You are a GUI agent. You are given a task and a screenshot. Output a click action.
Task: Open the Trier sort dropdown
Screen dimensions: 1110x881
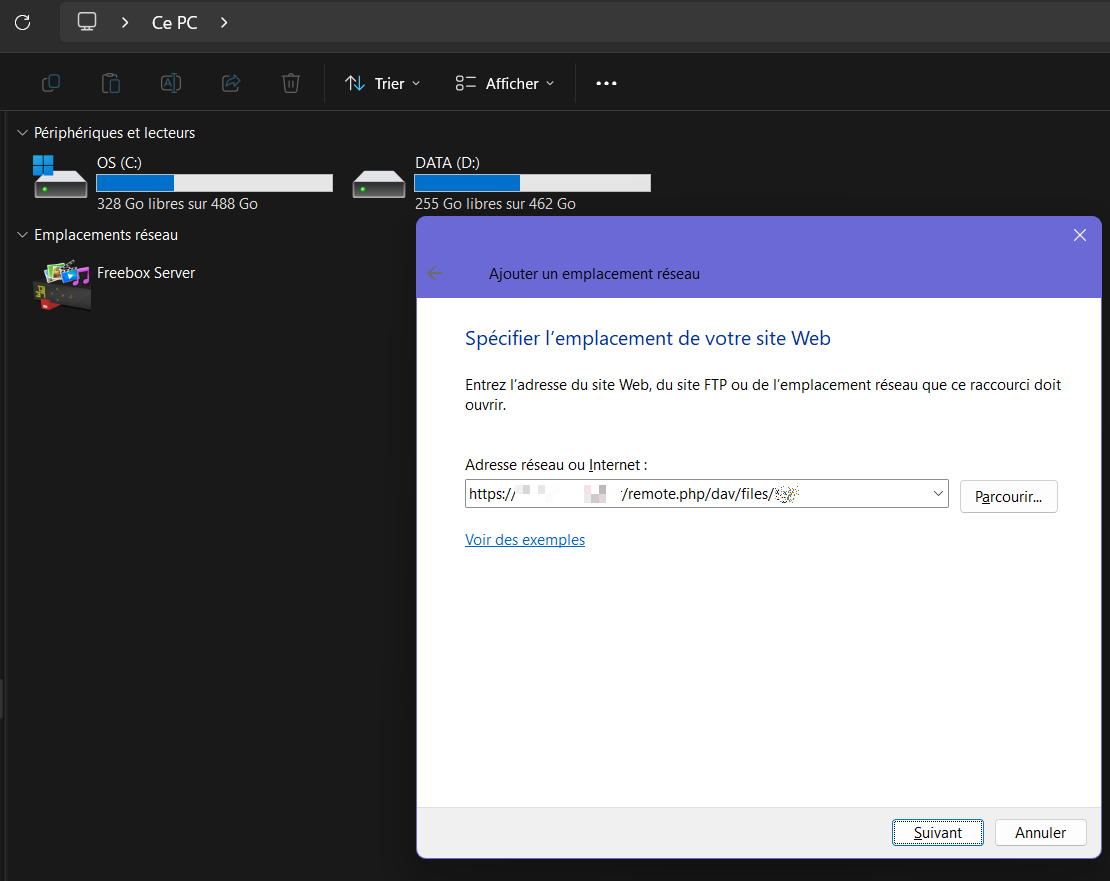(x=382, y=84)
